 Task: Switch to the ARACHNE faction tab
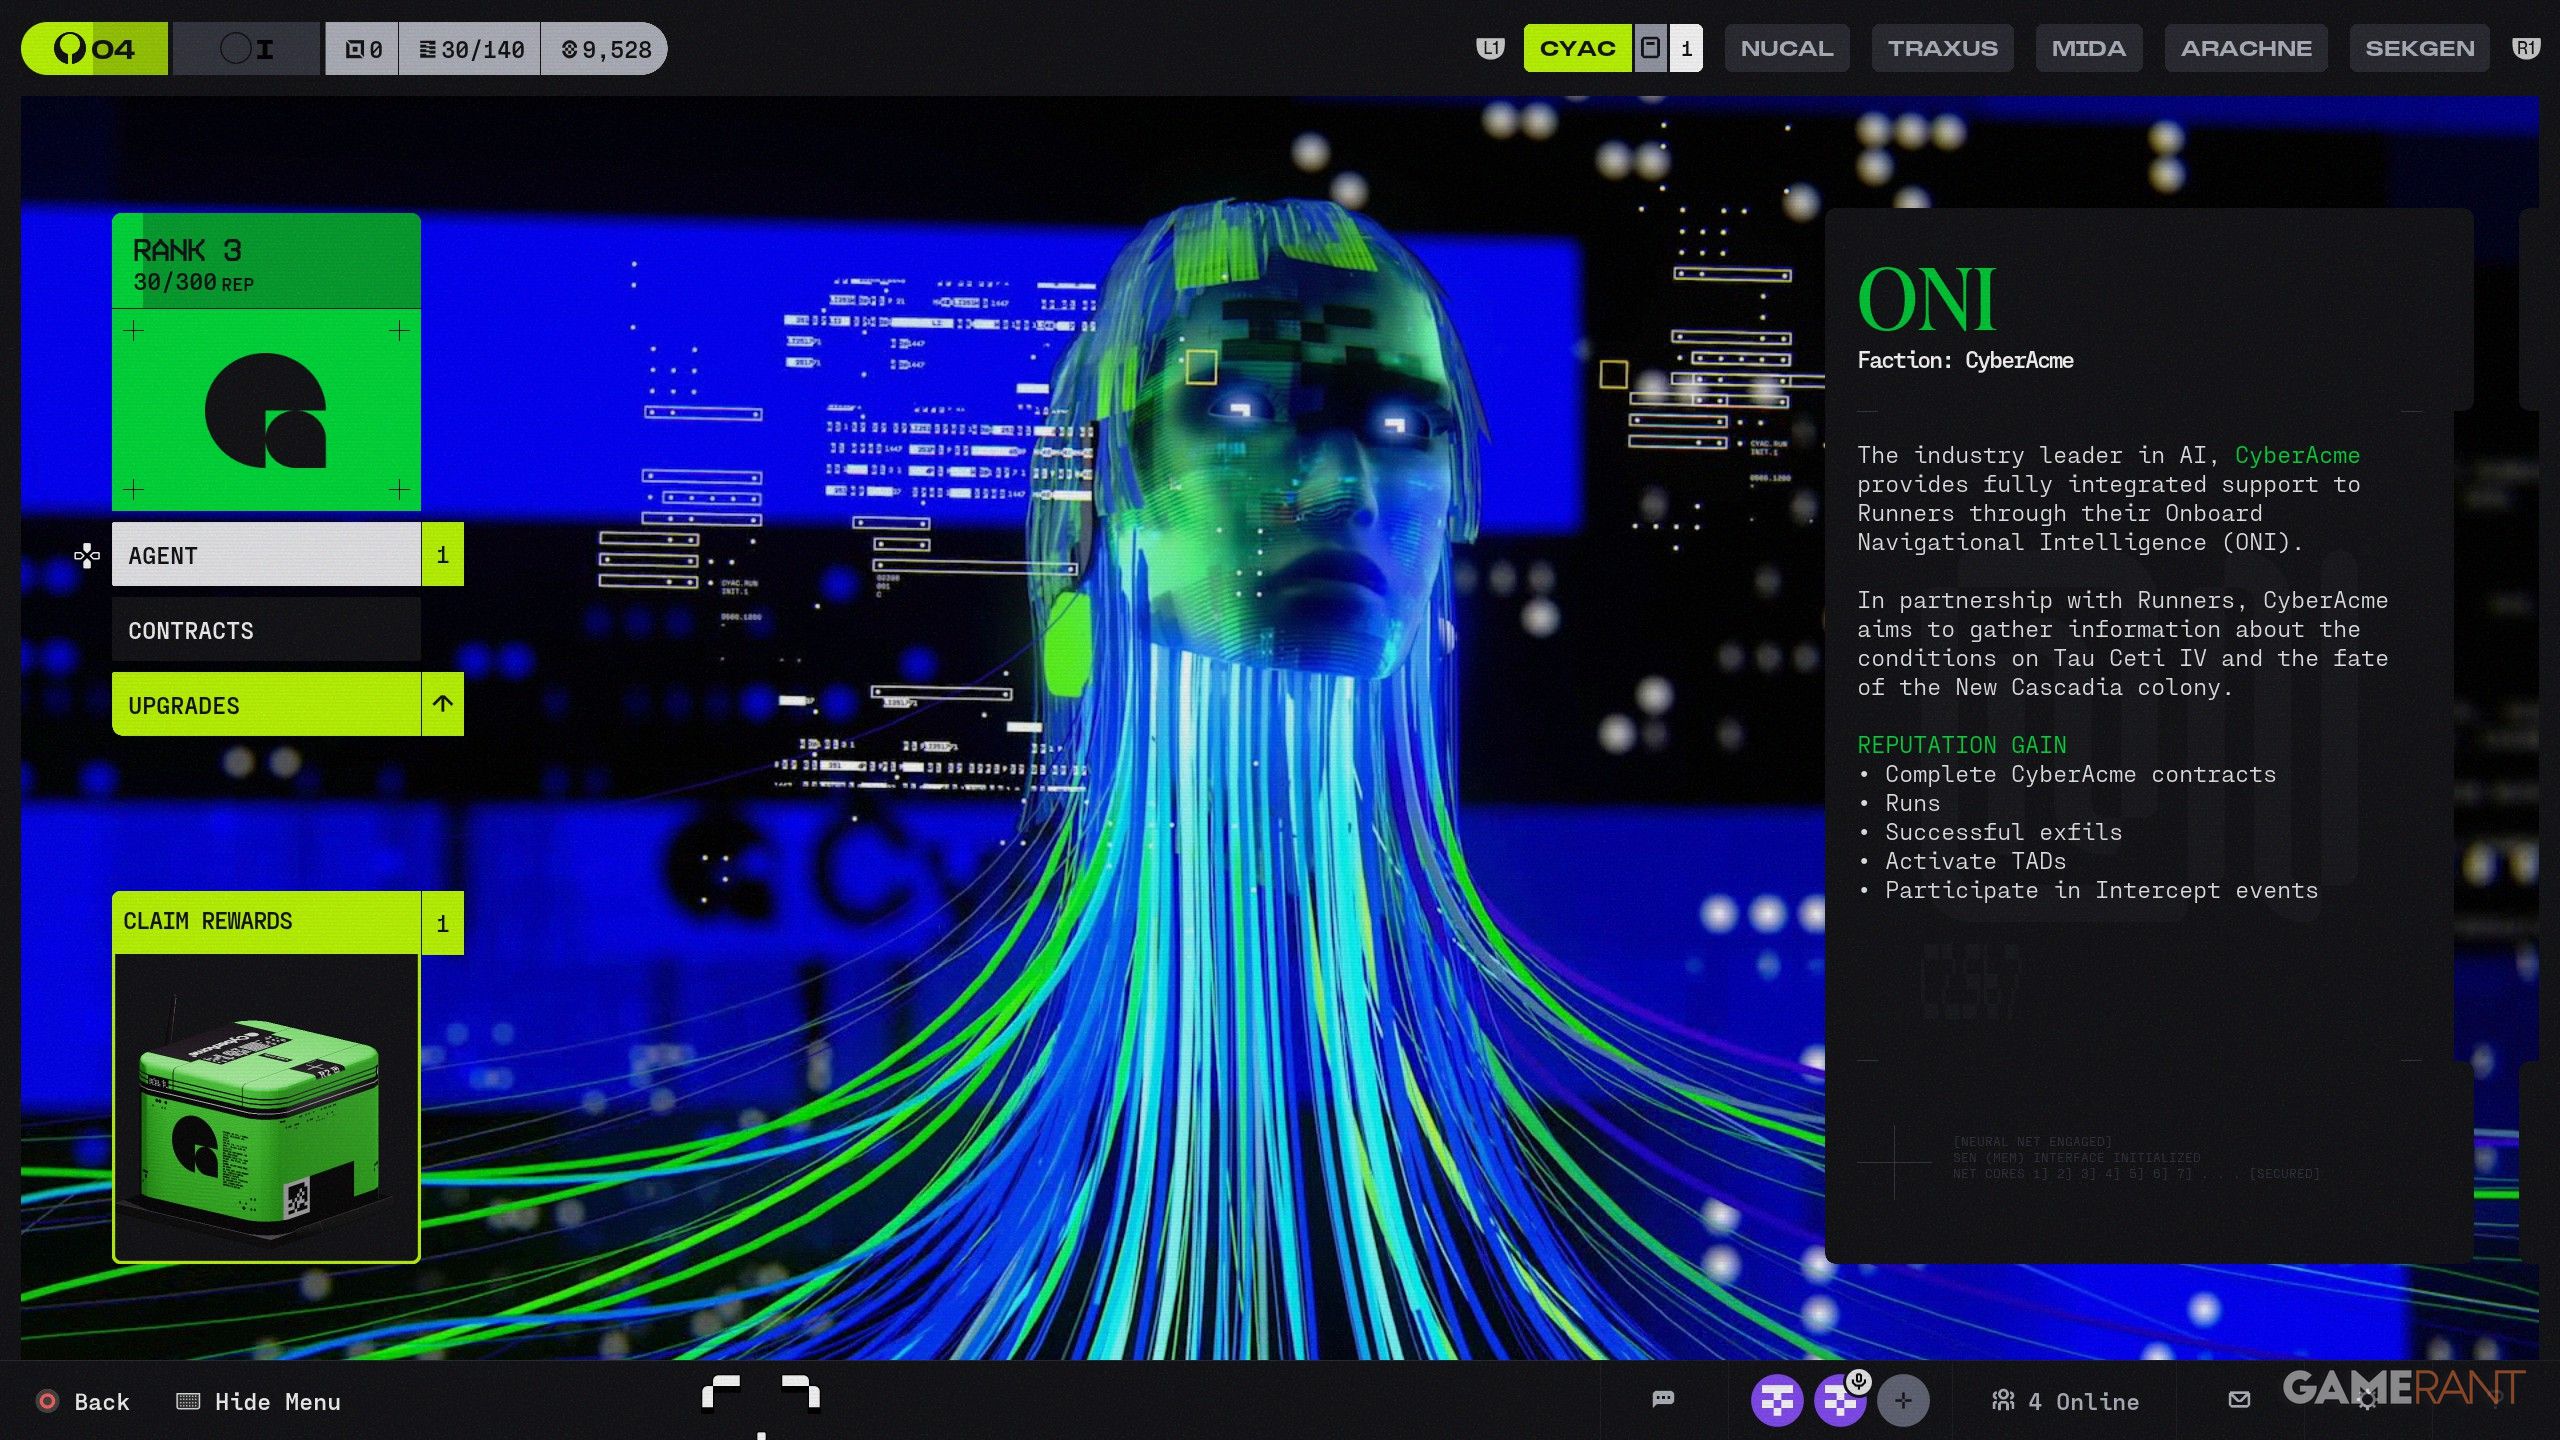[x=2245, y=48]
